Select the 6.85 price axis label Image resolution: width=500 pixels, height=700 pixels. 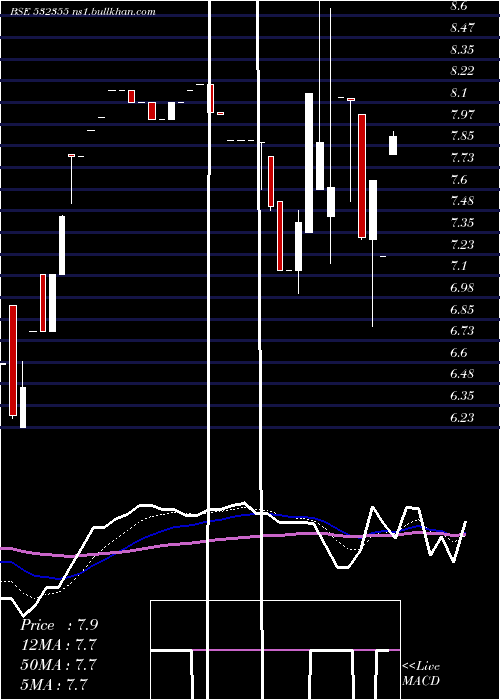click(x=462, y=309)
